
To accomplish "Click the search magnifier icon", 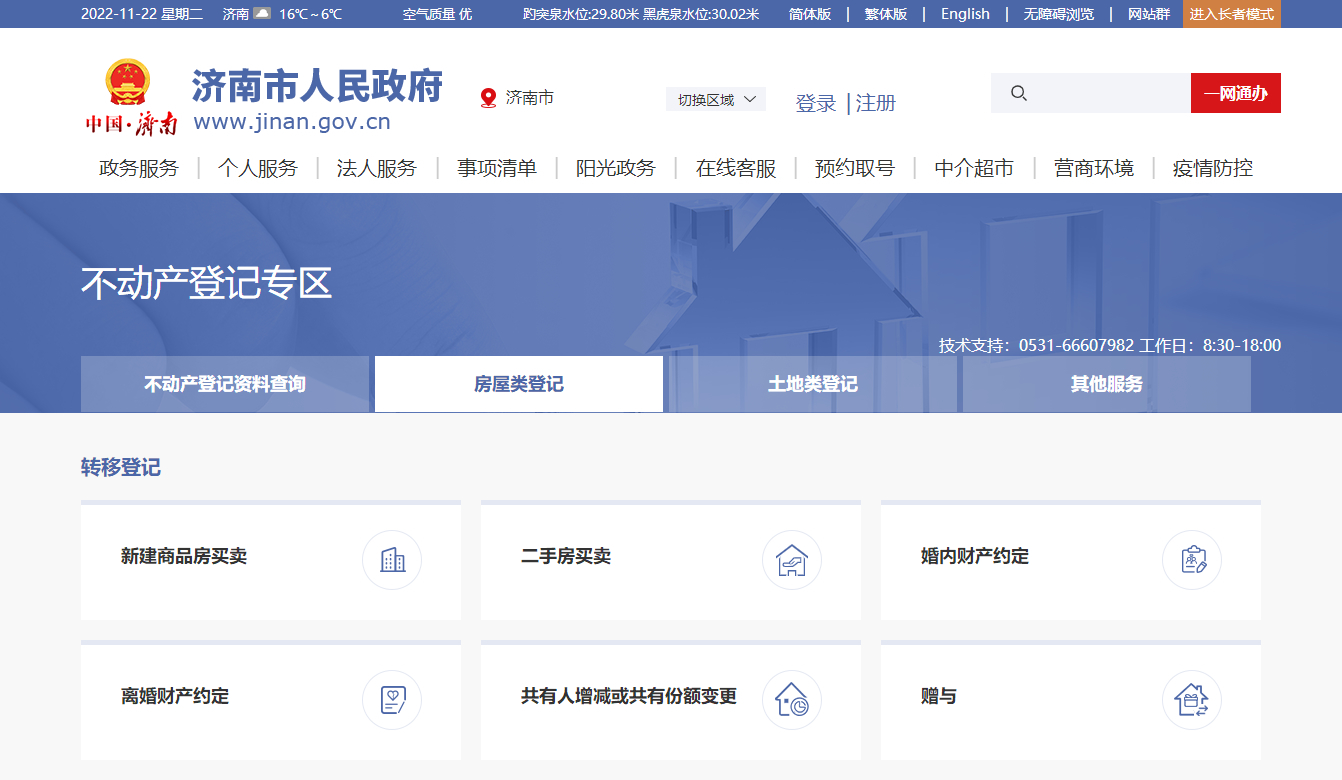I will 1019,93.
